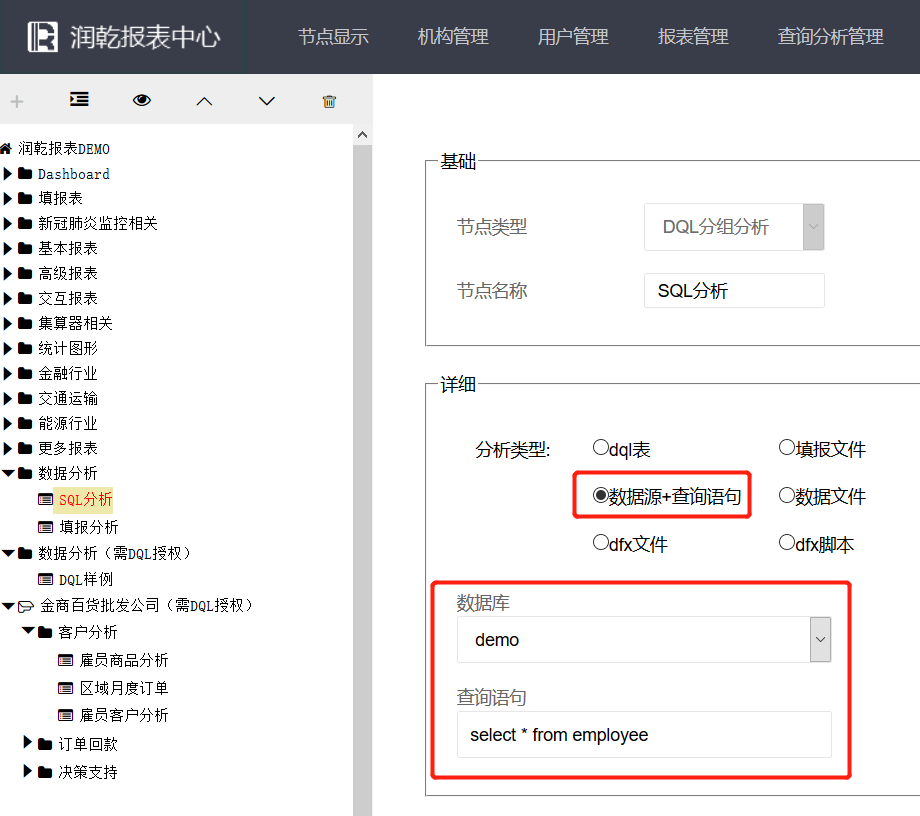Viewport: 920px width, 816px height.
Task: Click the add node plus icon
Action: [x=17, y=101]
